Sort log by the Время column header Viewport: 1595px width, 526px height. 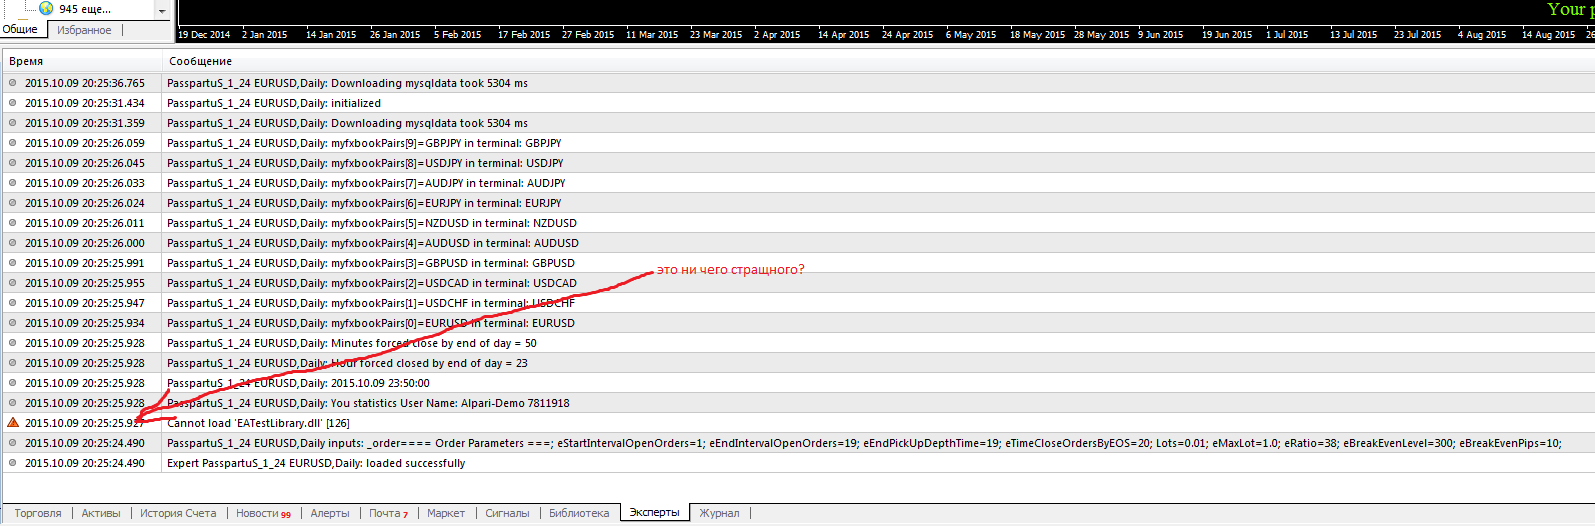[x=26, y=61]
